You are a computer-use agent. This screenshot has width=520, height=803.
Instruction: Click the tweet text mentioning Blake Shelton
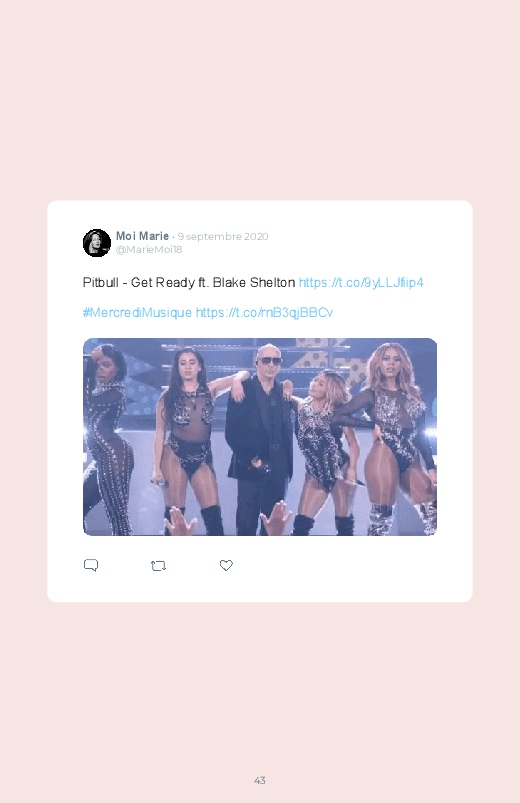tap(189, 283)
